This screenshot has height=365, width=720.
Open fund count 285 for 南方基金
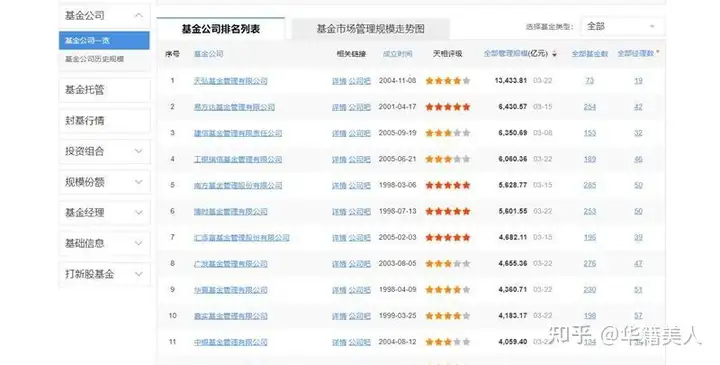coord(590,185)
